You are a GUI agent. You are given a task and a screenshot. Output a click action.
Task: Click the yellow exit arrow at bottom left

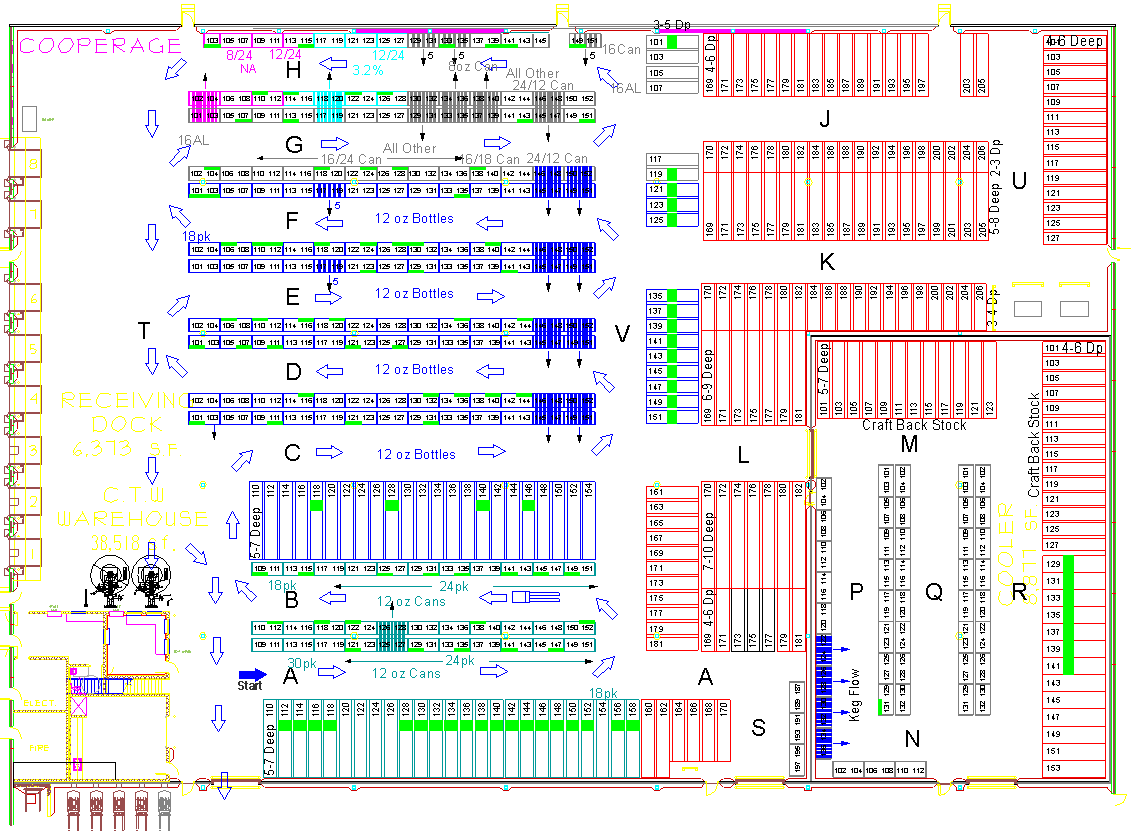[223, 785]
